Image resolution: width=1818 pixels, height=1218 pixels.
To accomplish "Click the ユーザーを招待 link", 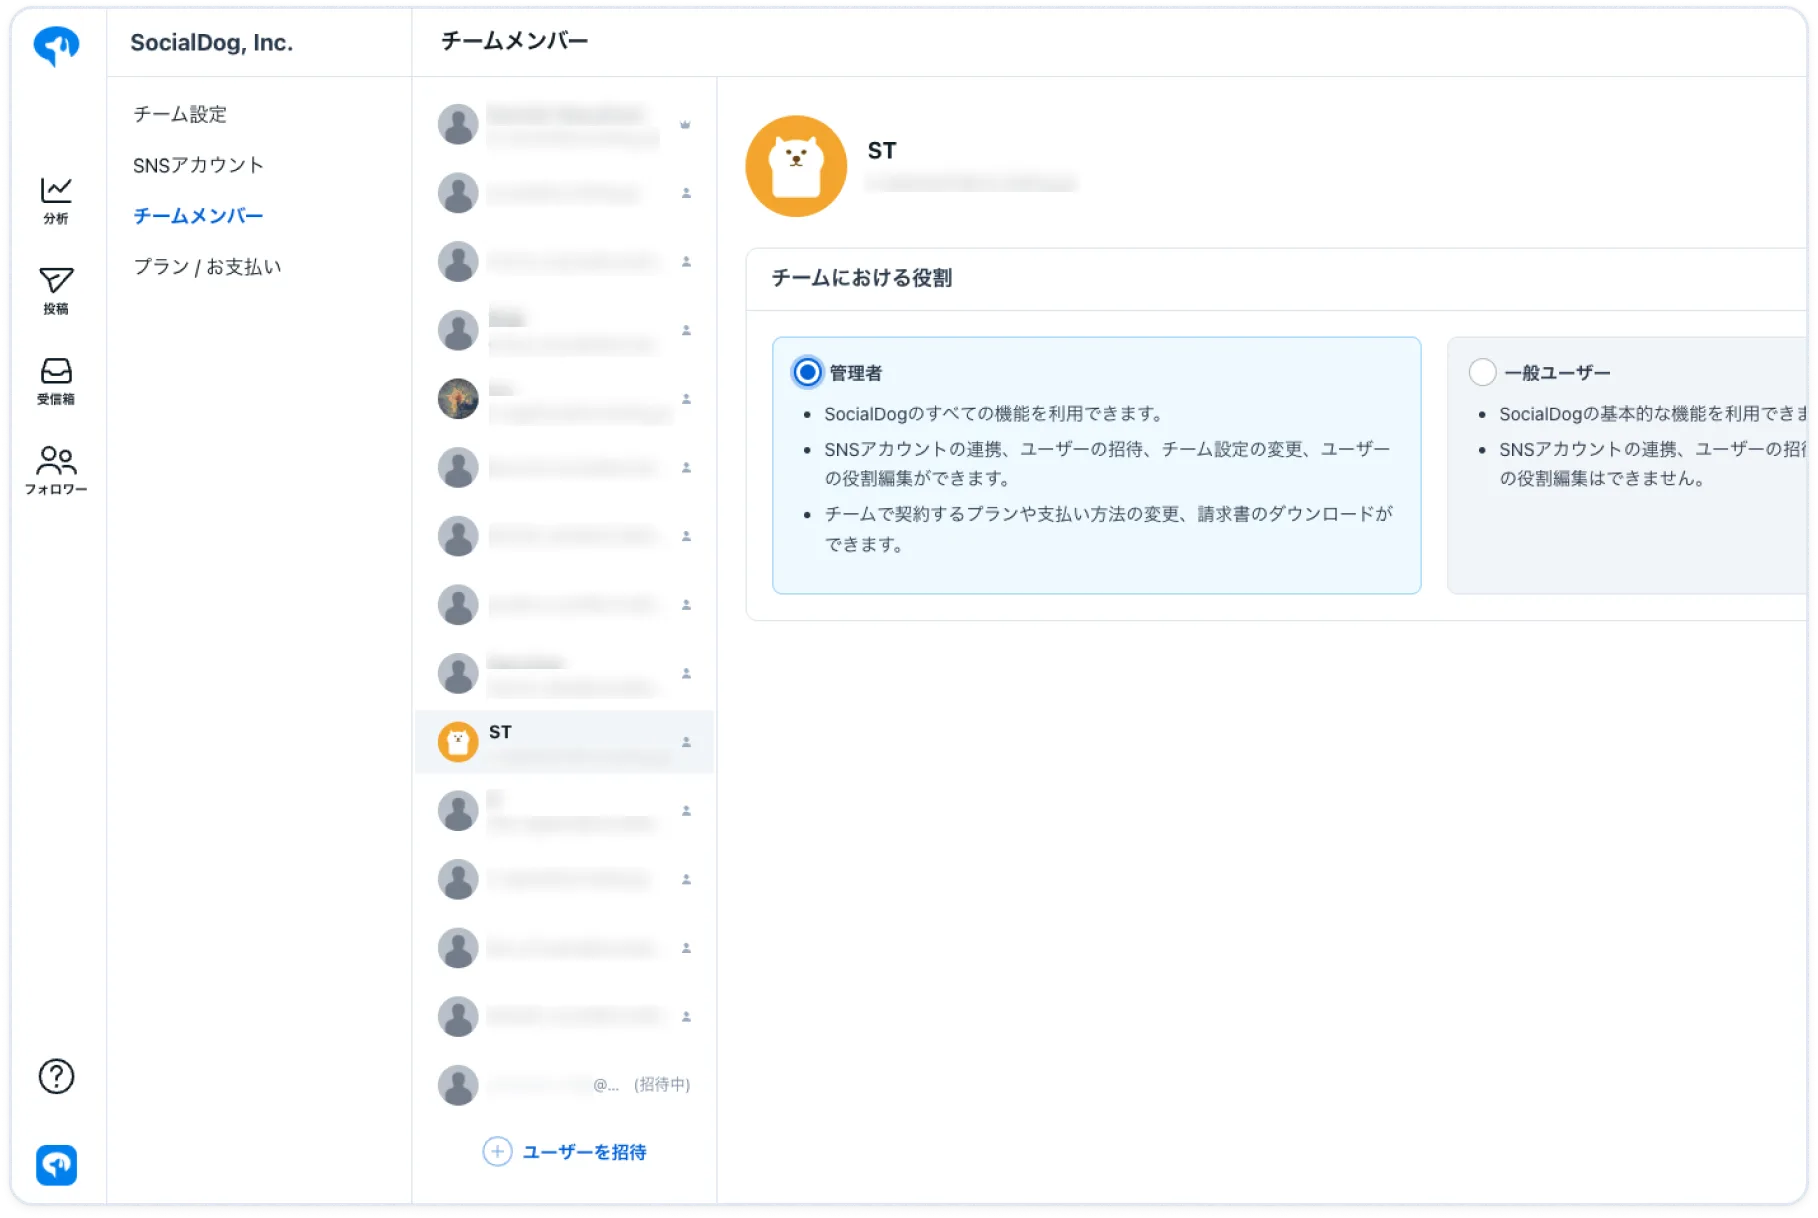I will pos(584,1152).
